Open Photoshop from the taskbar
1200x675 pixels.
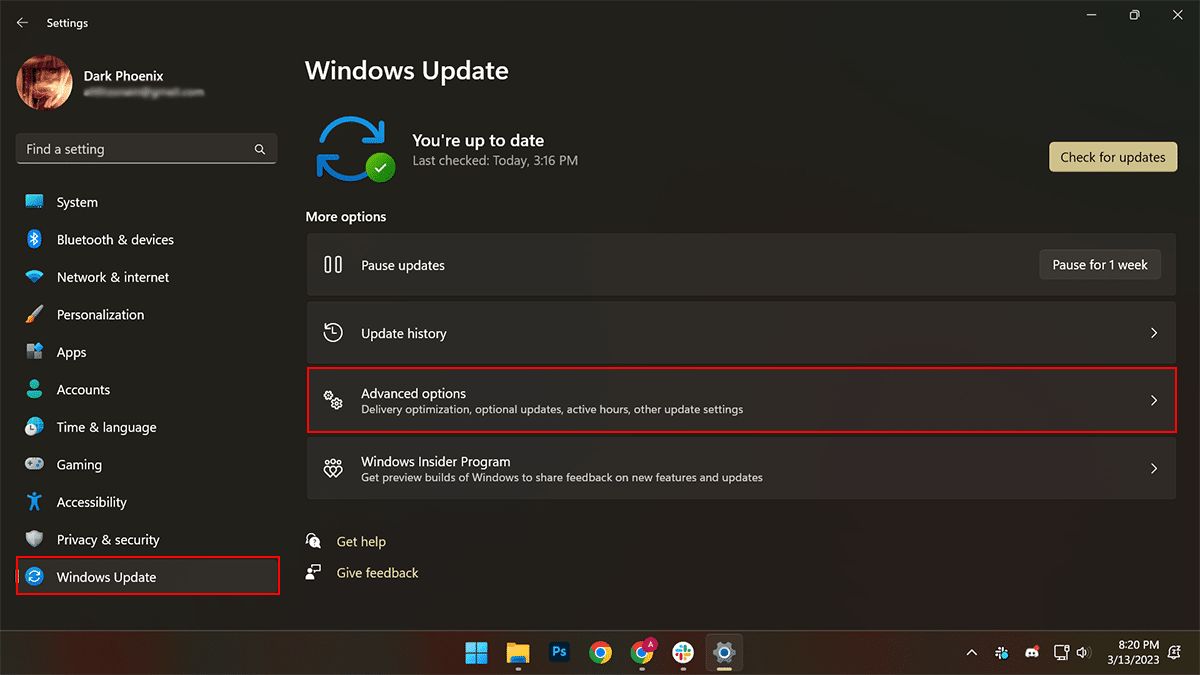[x=559, y=652]
